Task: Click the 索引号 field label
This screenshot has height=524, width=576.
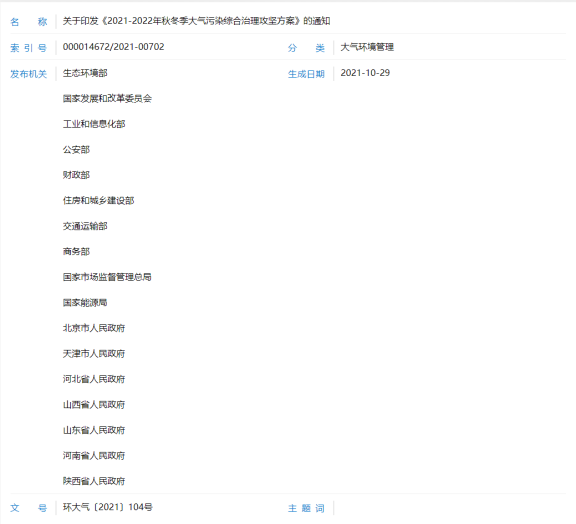Action: coord(29,48)
